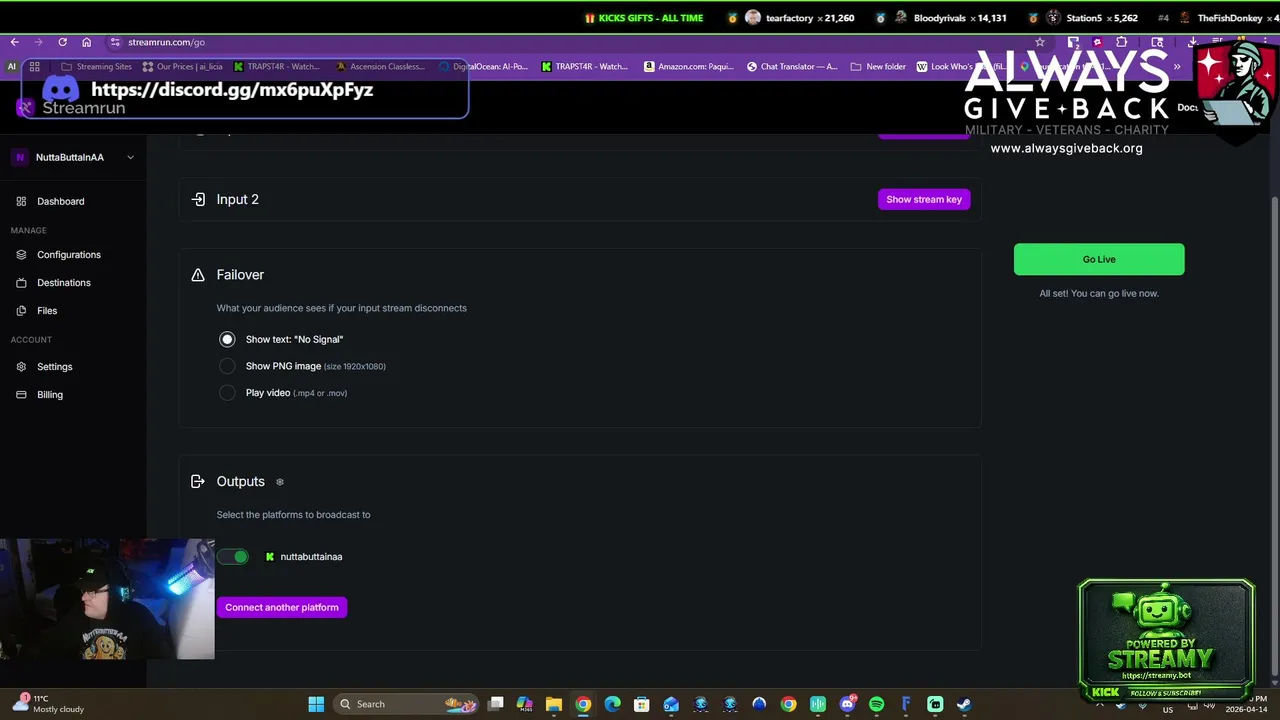Open account Settings page
The width and height of the screenshot is (1280, 720).
coord(55,367)
